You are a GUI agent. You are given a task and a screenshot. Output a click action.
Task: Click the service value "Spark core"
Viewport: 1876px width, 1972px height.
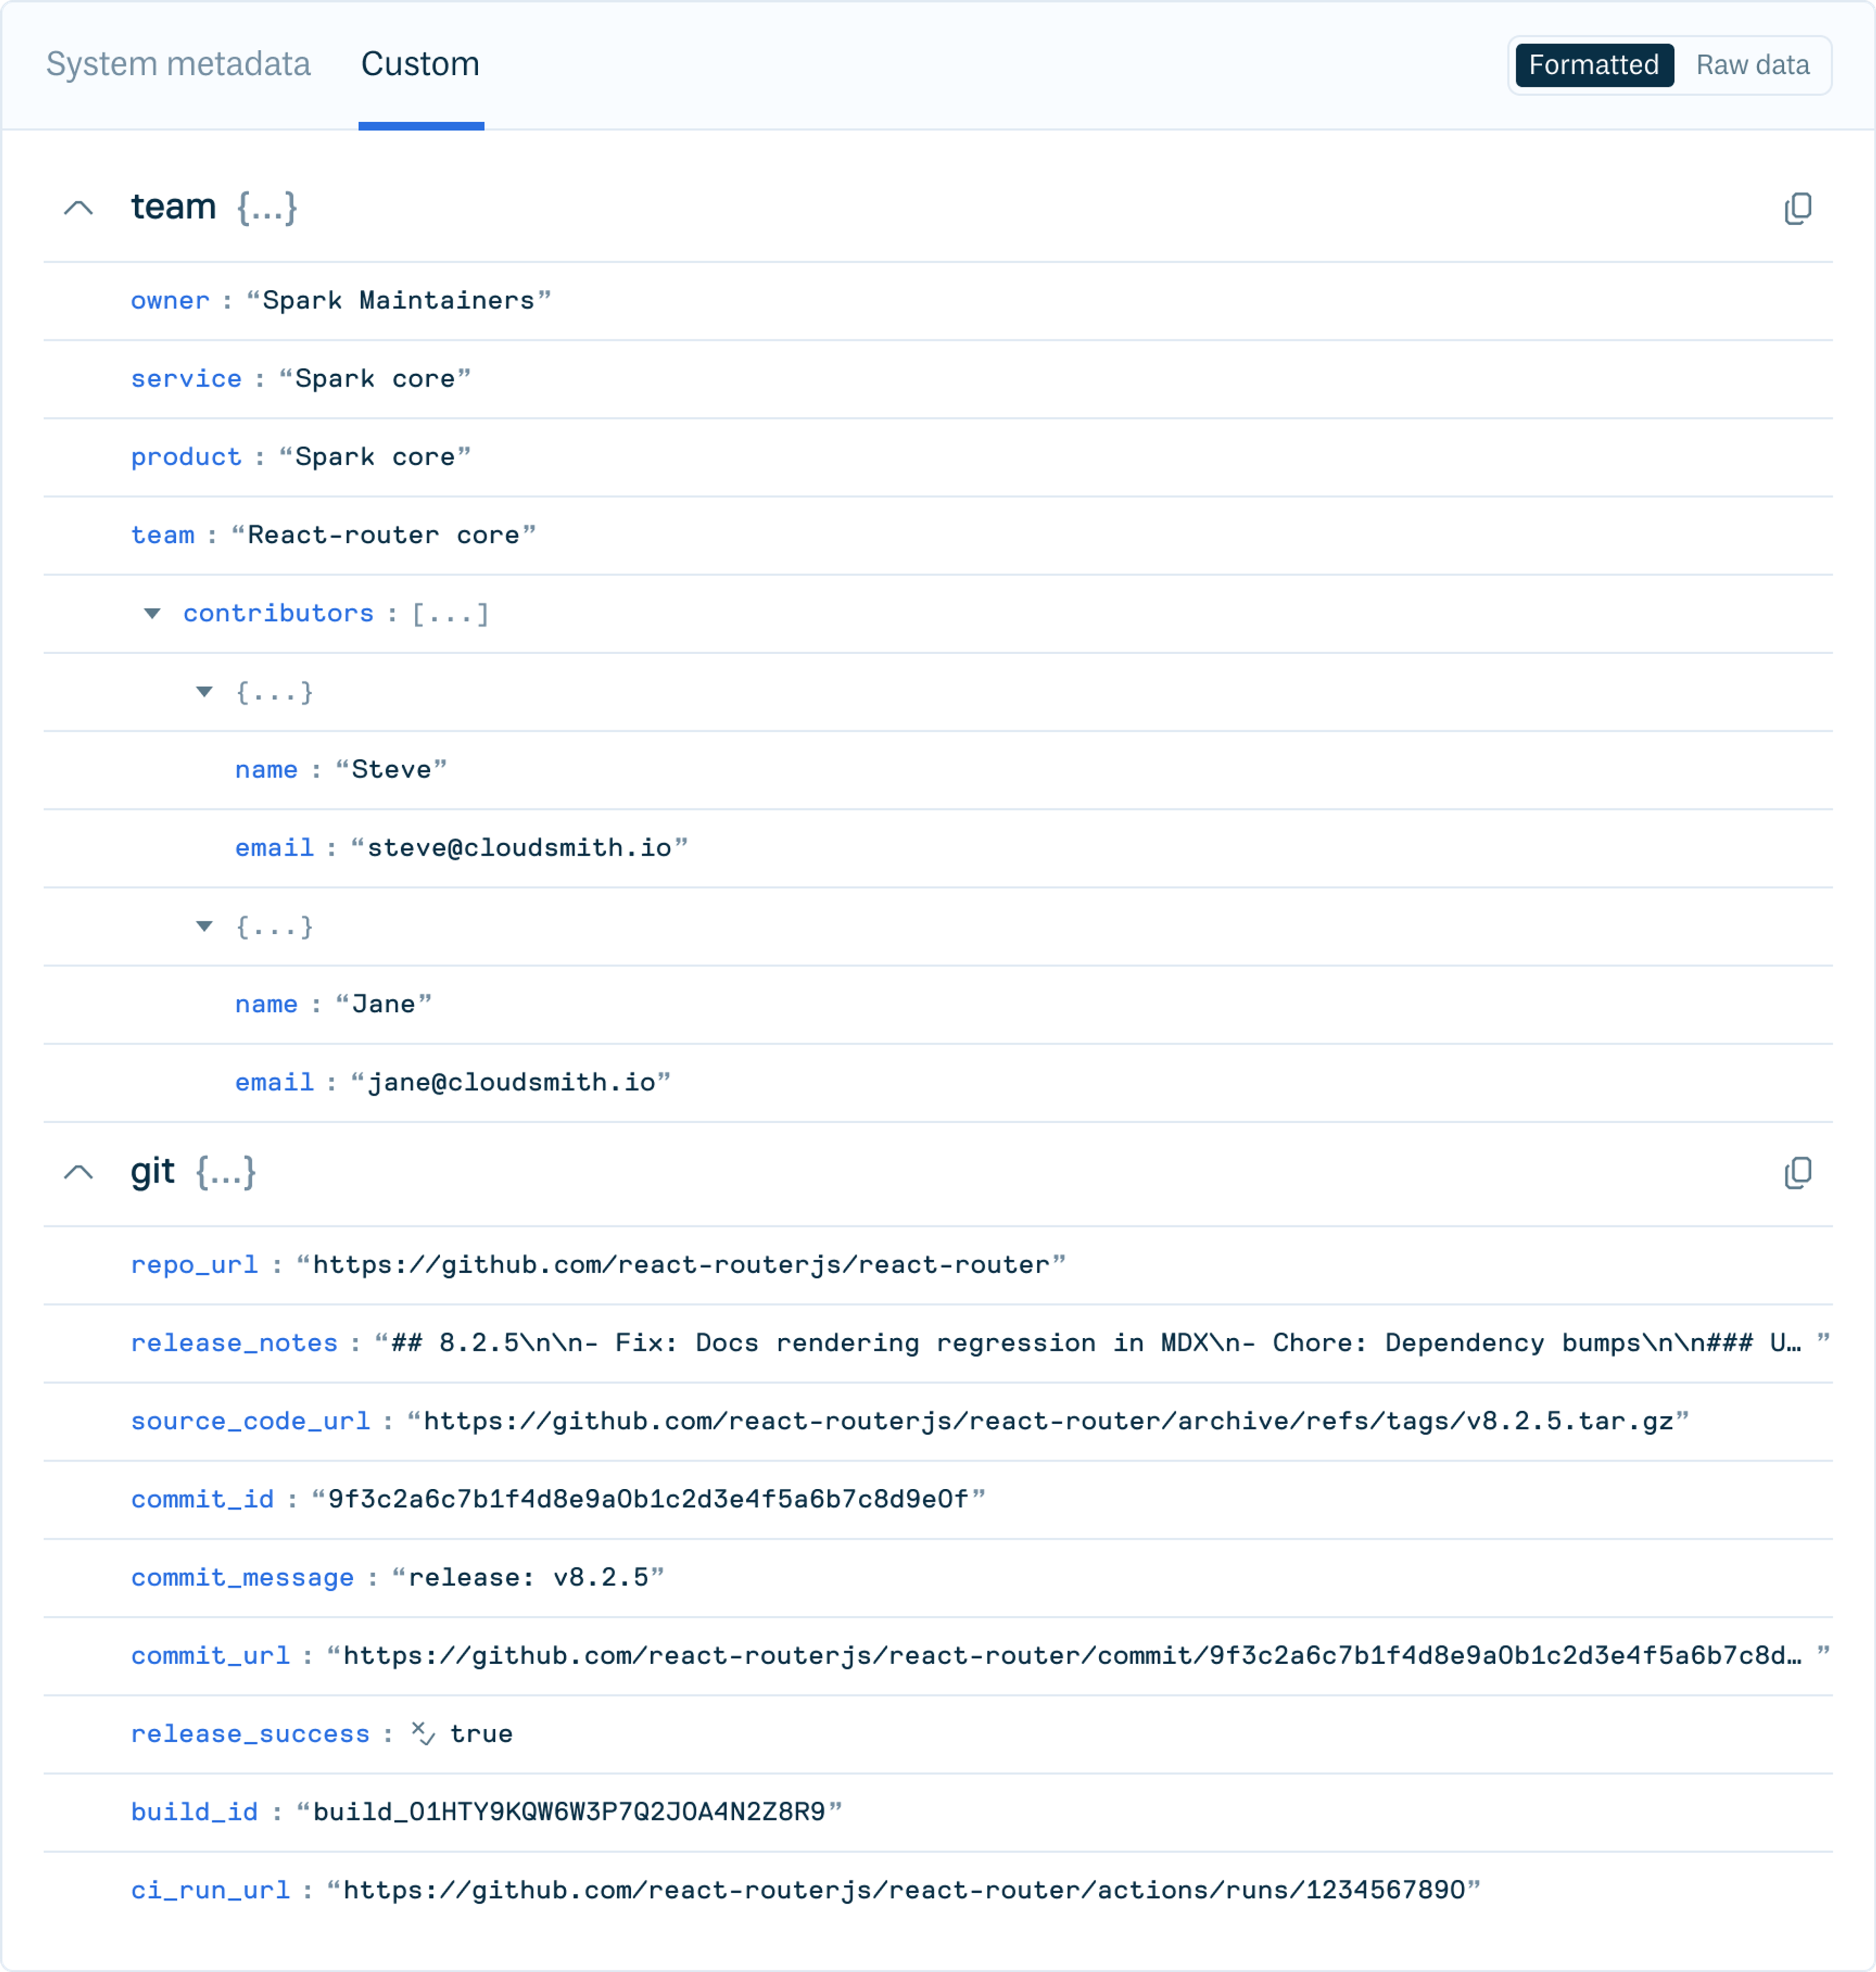click(375, 378)
